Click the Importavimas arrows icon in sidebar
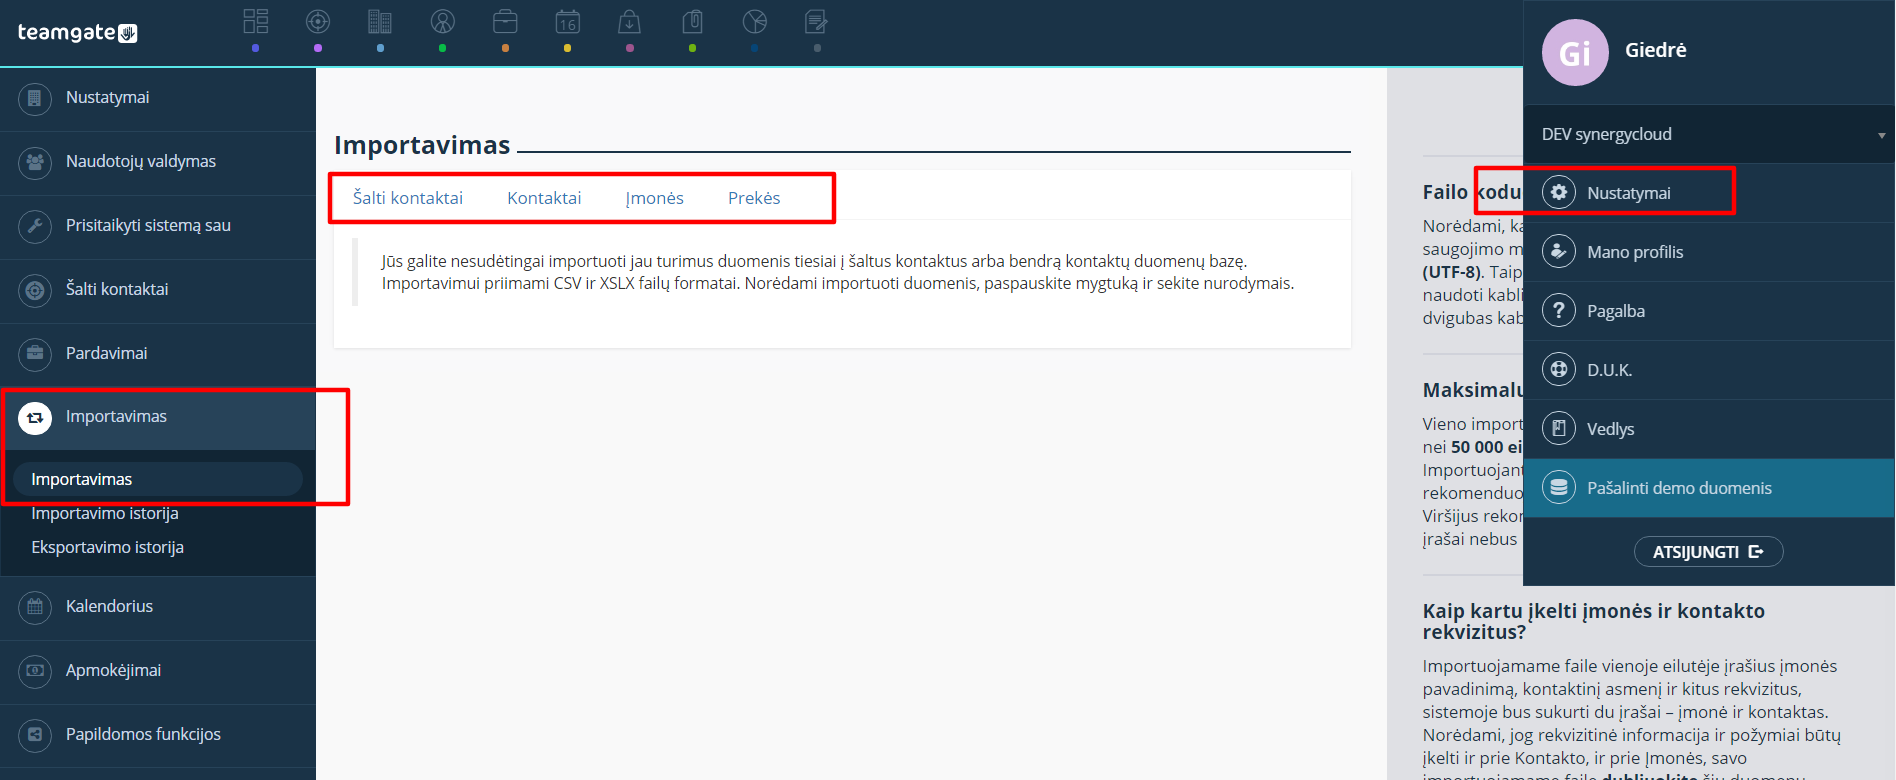 (35, 418)
